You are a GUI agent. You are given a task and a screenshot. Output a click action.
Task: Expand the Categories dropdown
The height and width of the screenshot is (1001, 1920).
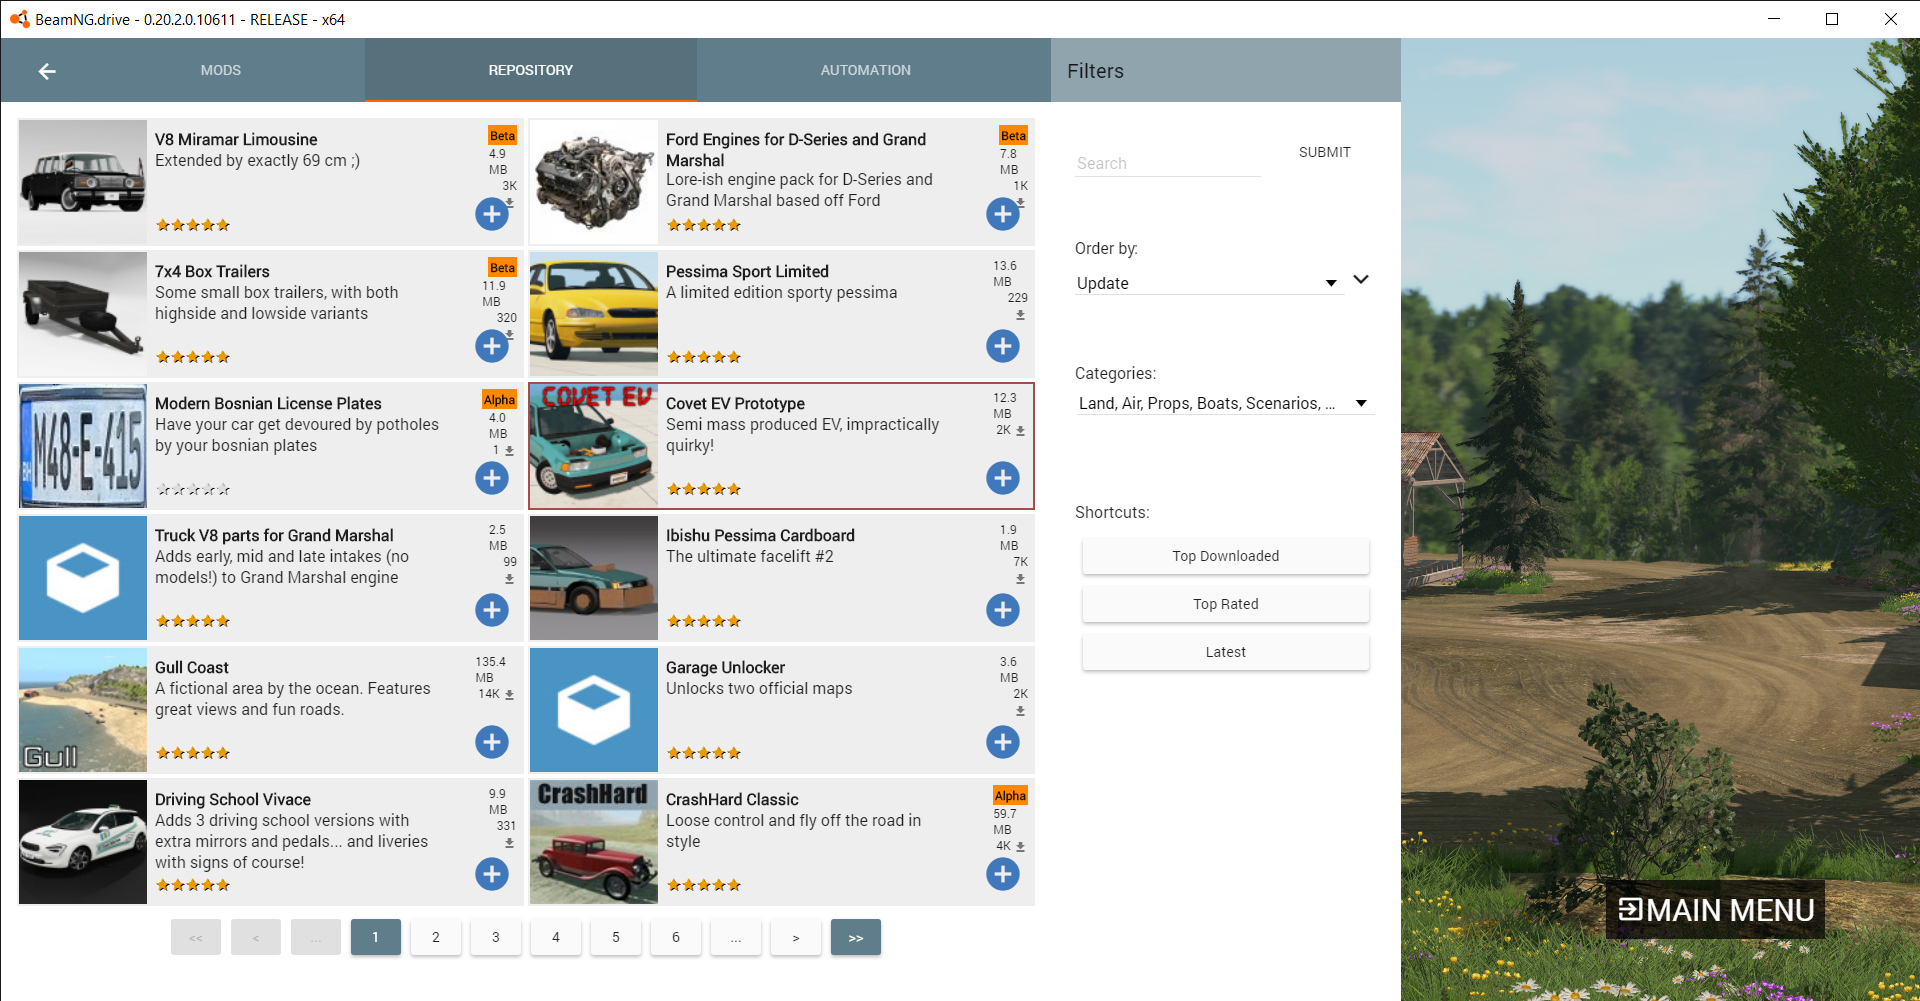click(1225, 403)
